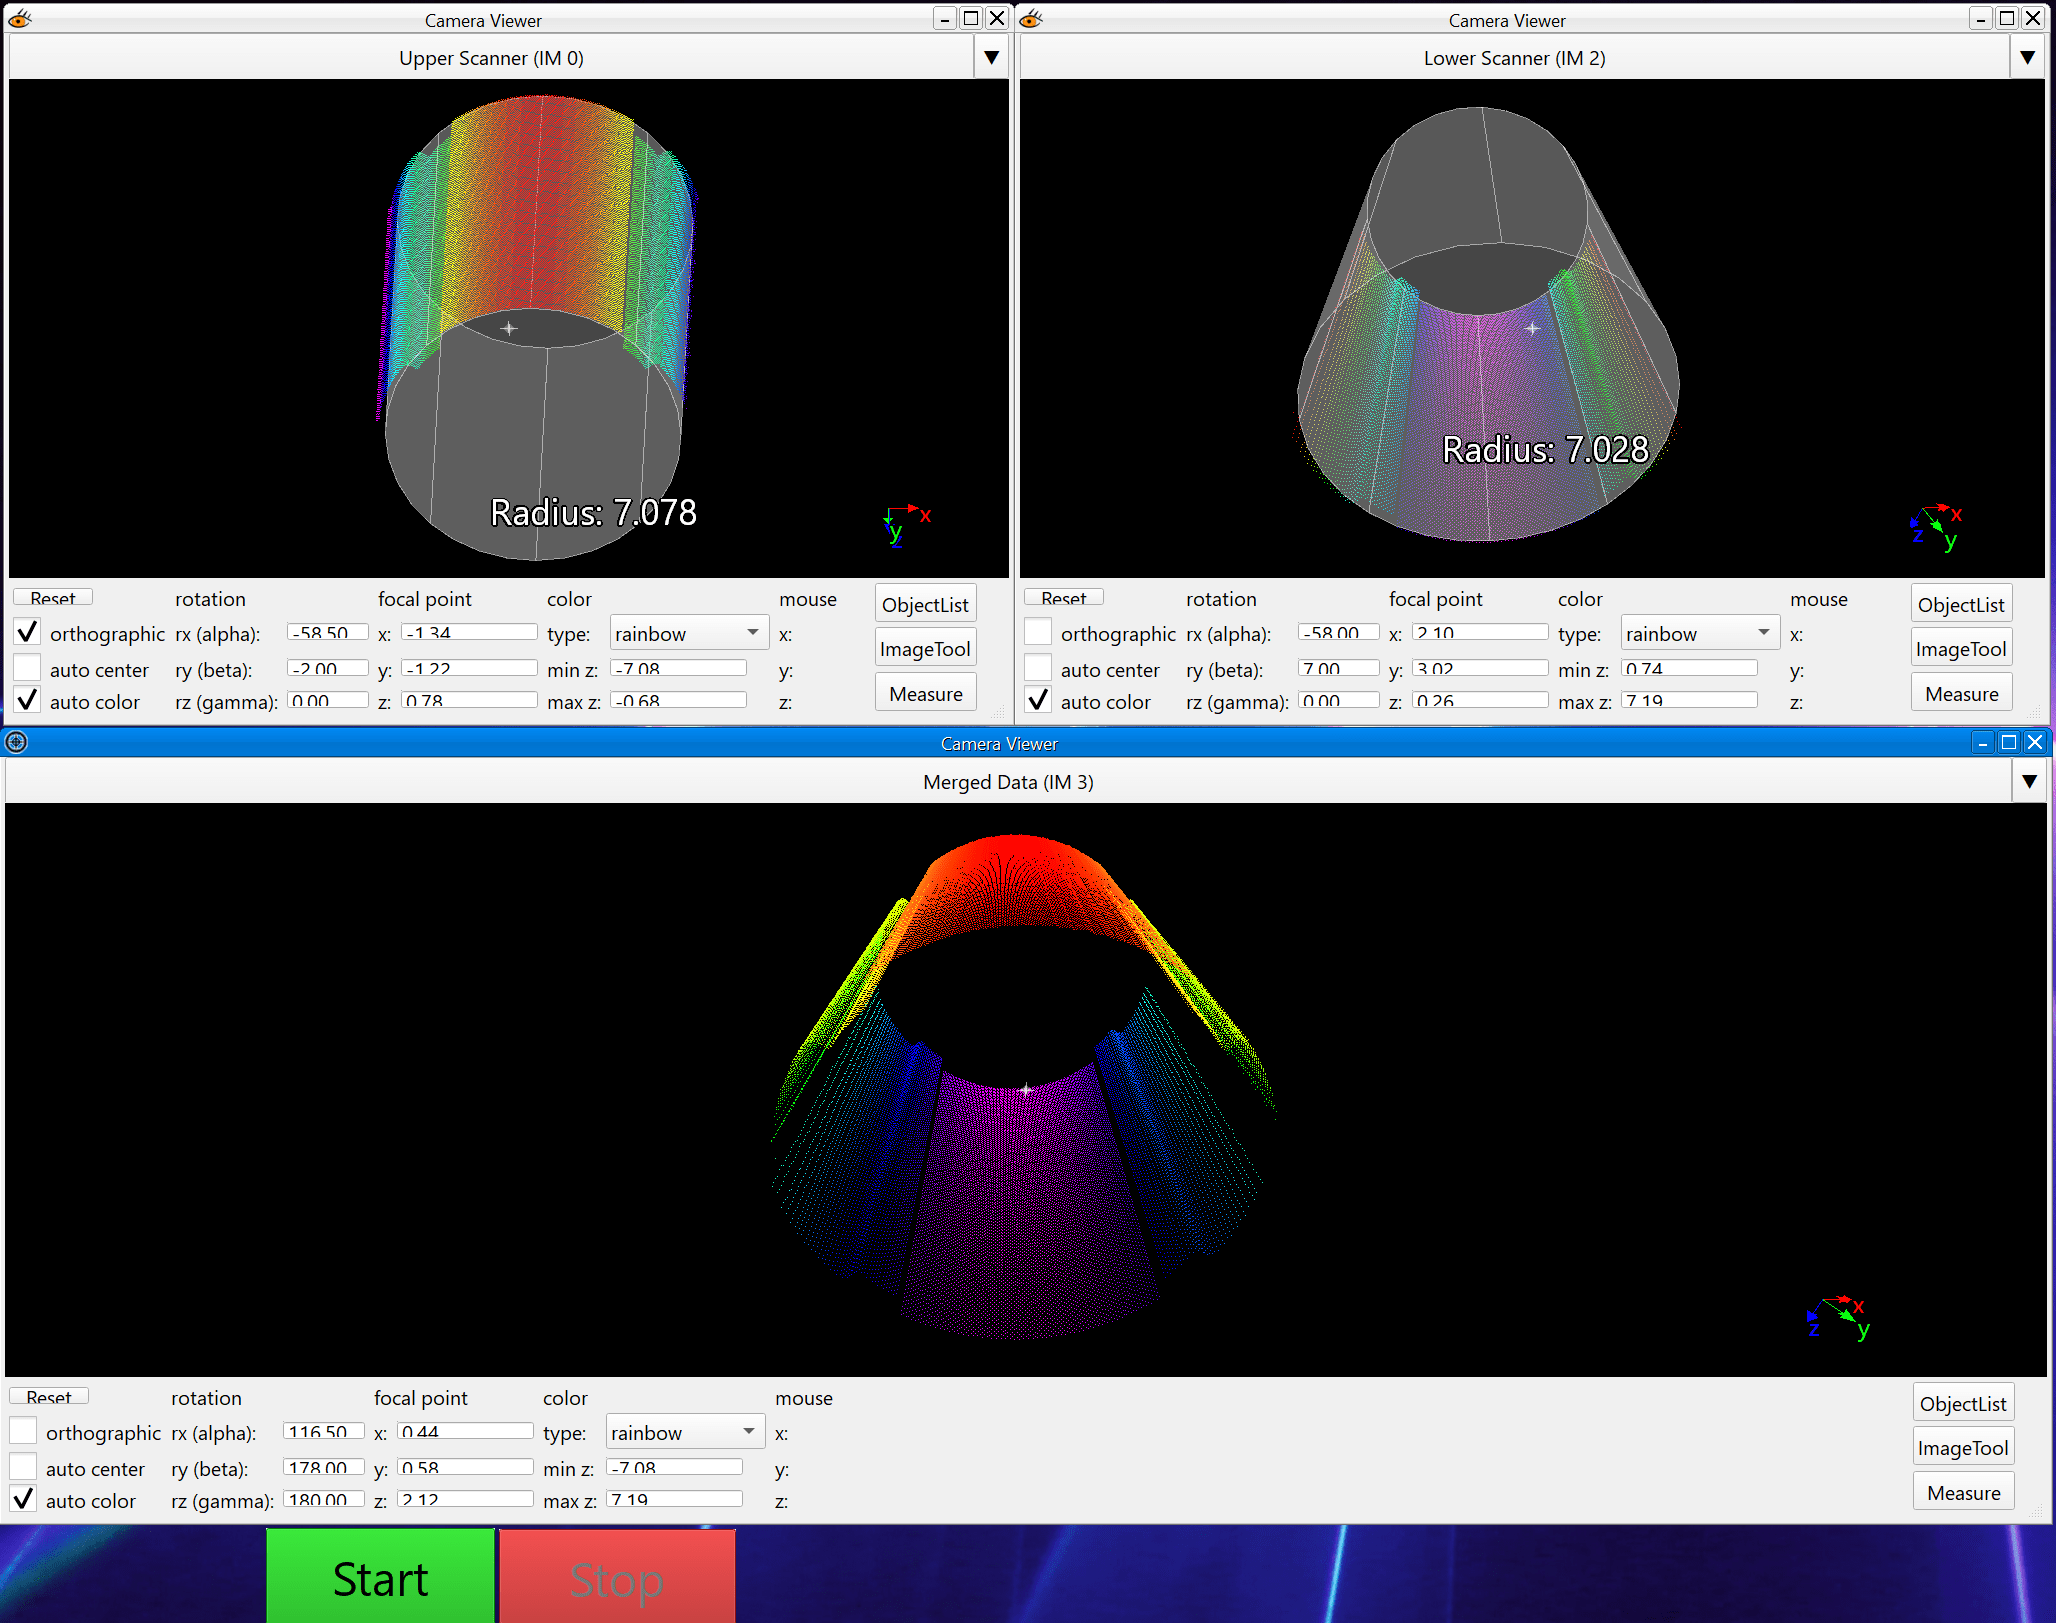Click rx (alpha) field in Lower Scanner viewer

coord(1338,632)
